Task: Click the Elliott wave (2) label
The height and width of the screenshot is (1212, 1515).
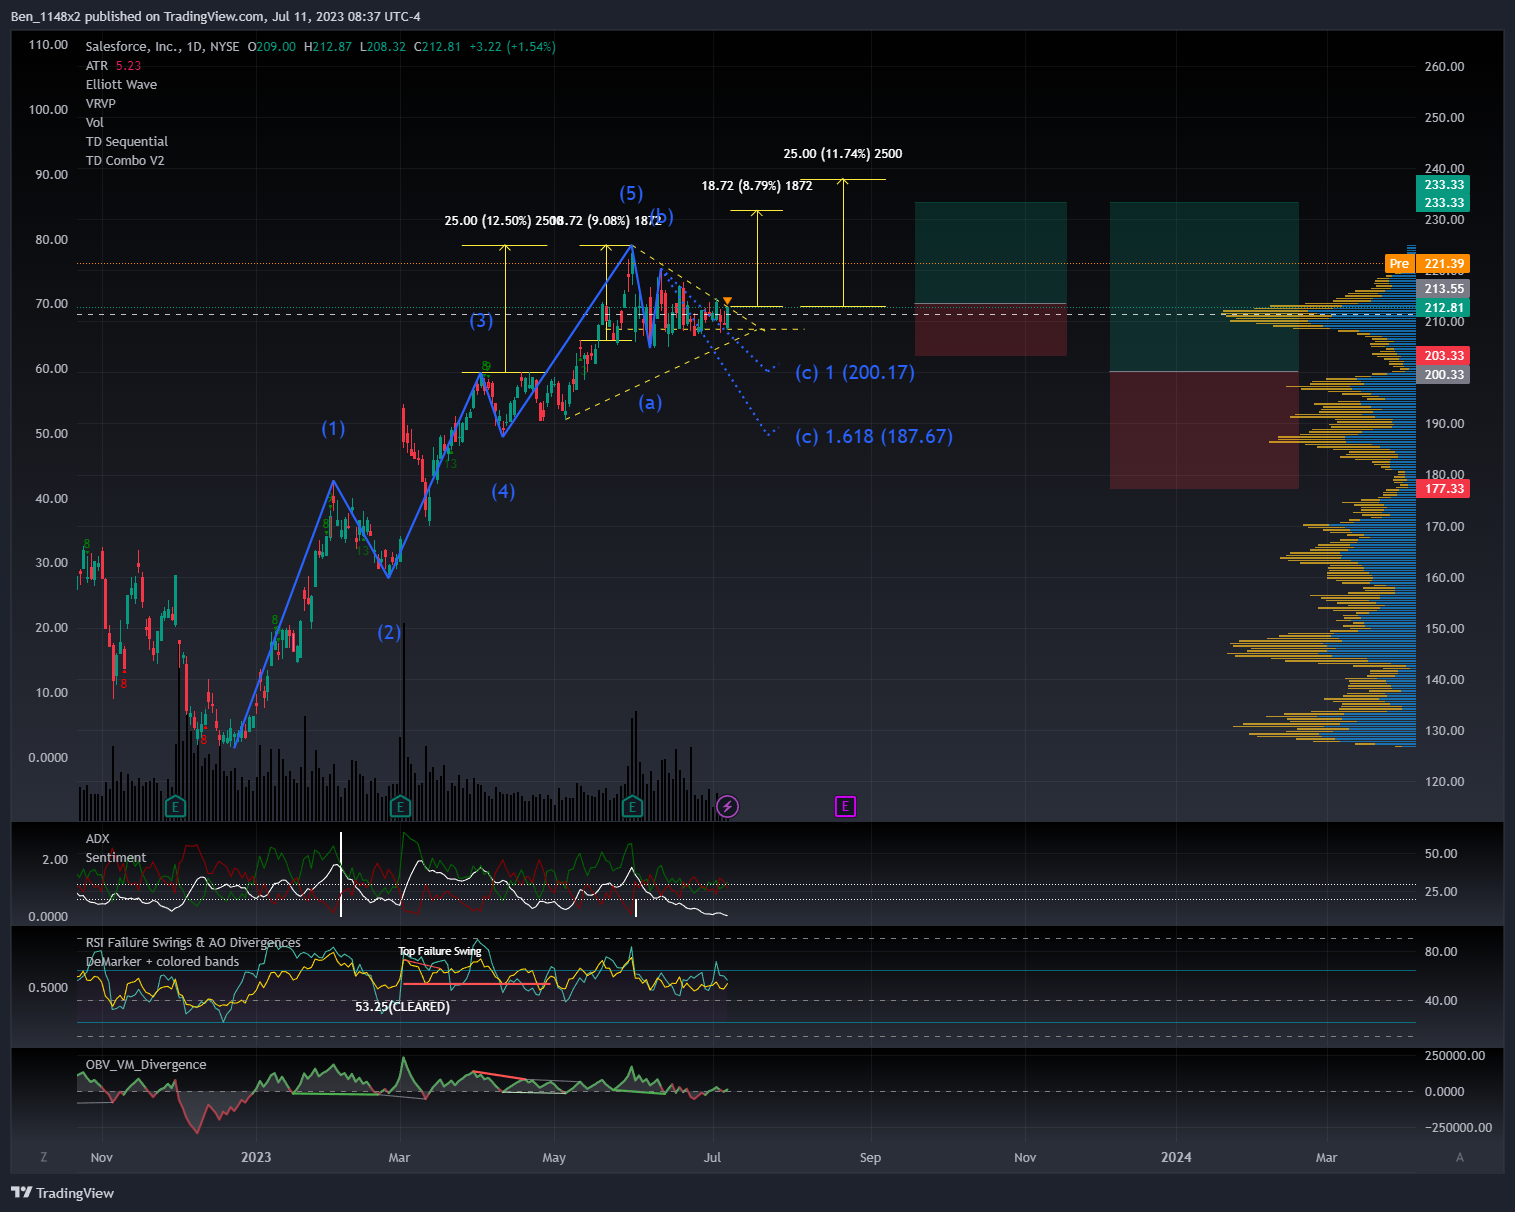Action: (389, 631)
